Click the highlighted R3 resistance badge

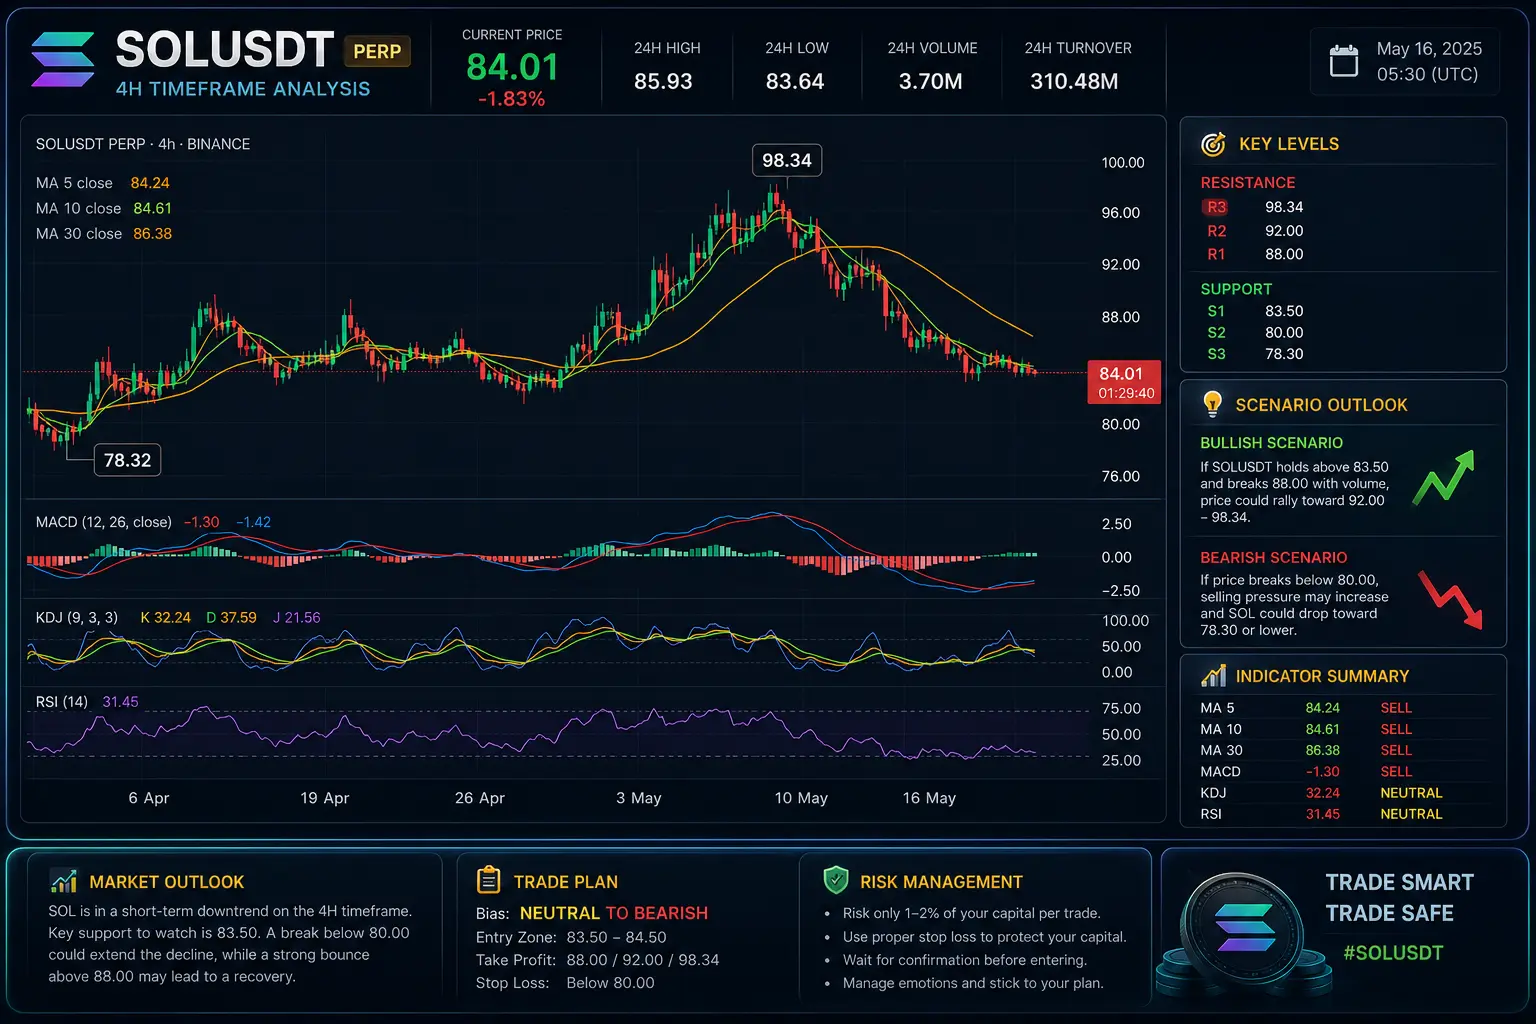pos(1216,207)
